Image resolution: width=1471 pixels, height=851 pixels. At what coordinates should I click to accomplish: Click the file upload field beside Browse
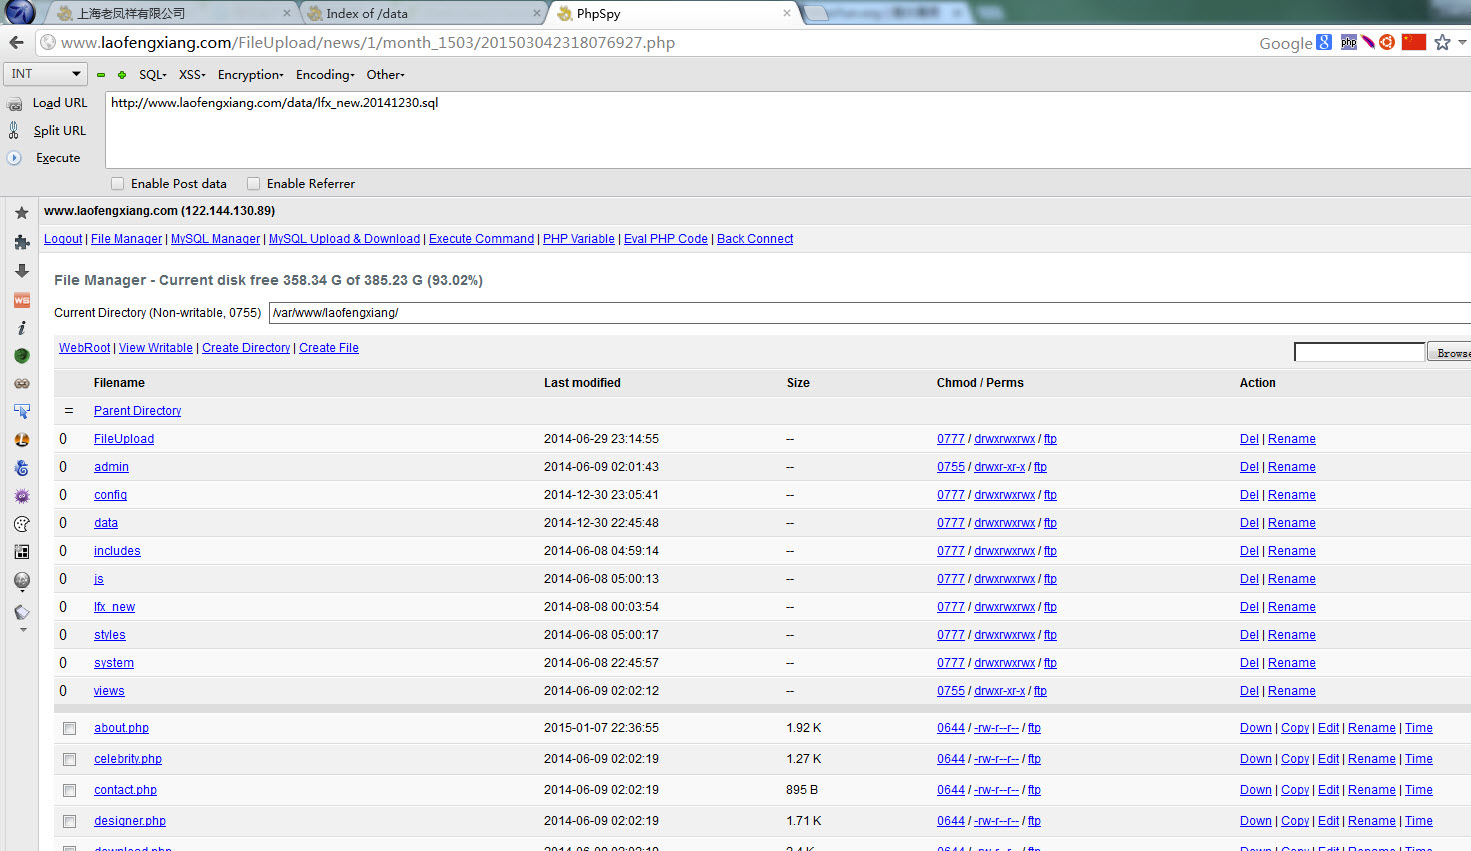(x=1359, y=352)
